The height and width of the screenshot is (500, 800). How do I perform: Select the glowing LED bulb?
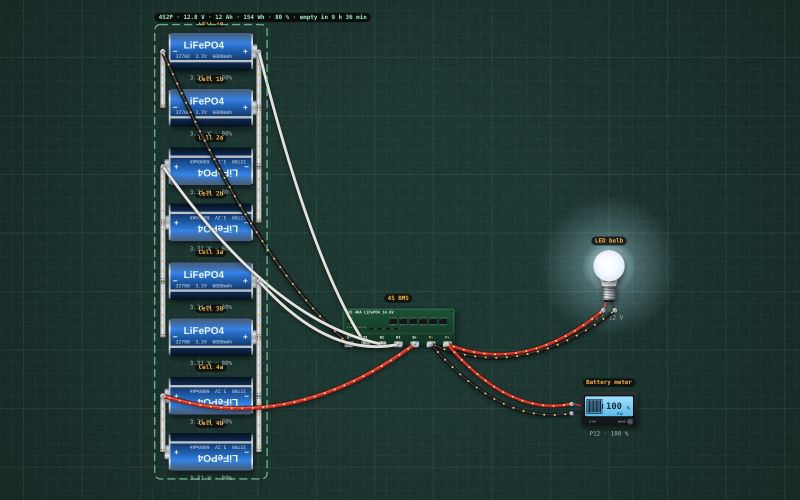[609, 276]
